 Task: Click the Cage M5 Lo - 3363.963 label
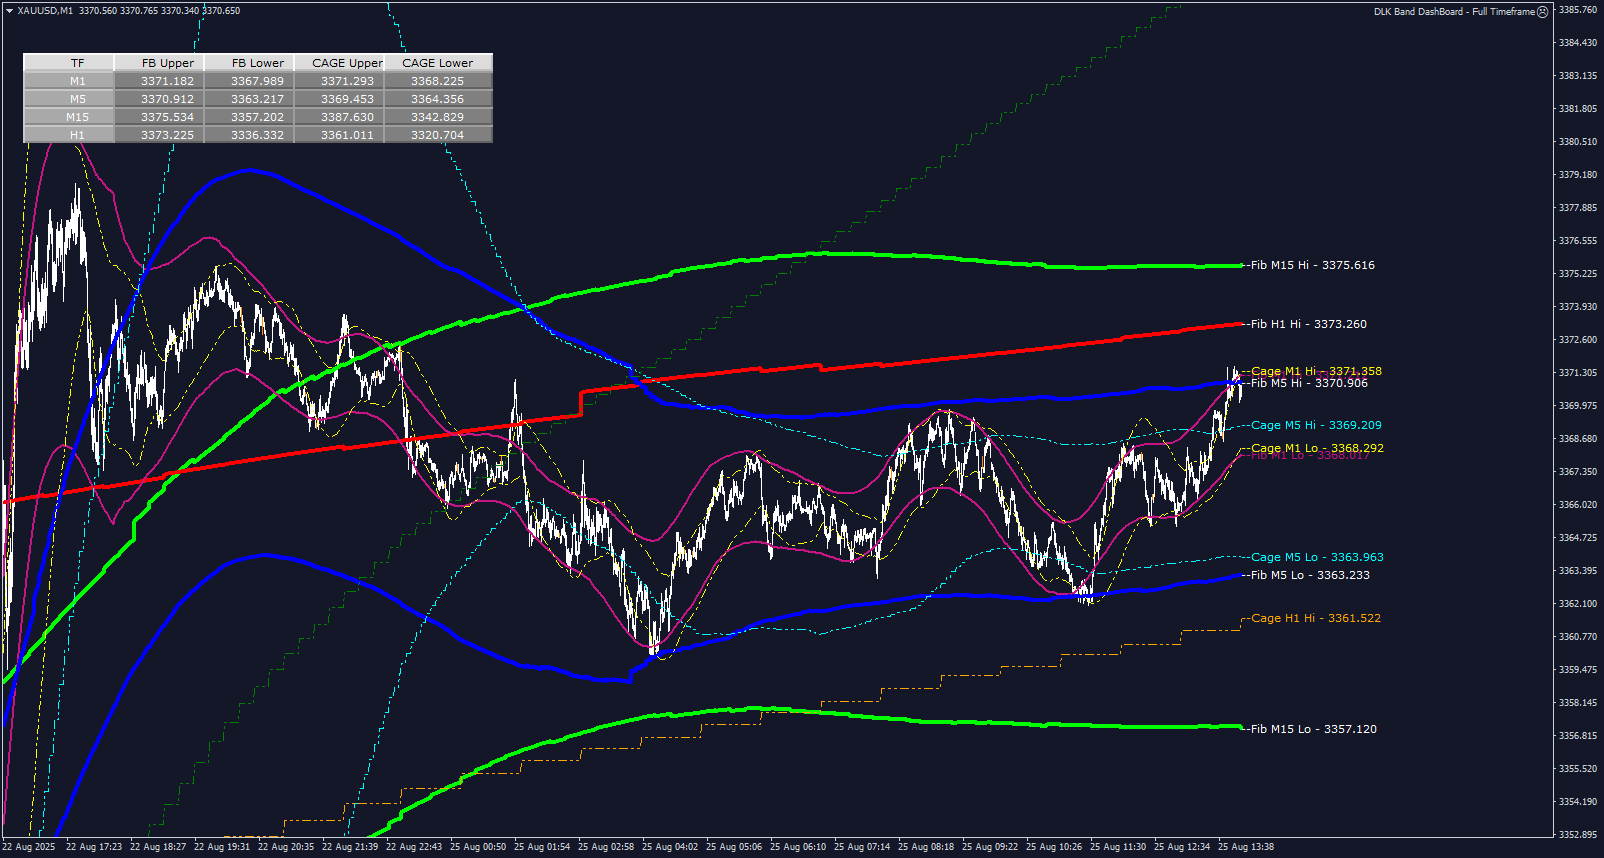pyautogui.click(x=1317, y=557)
